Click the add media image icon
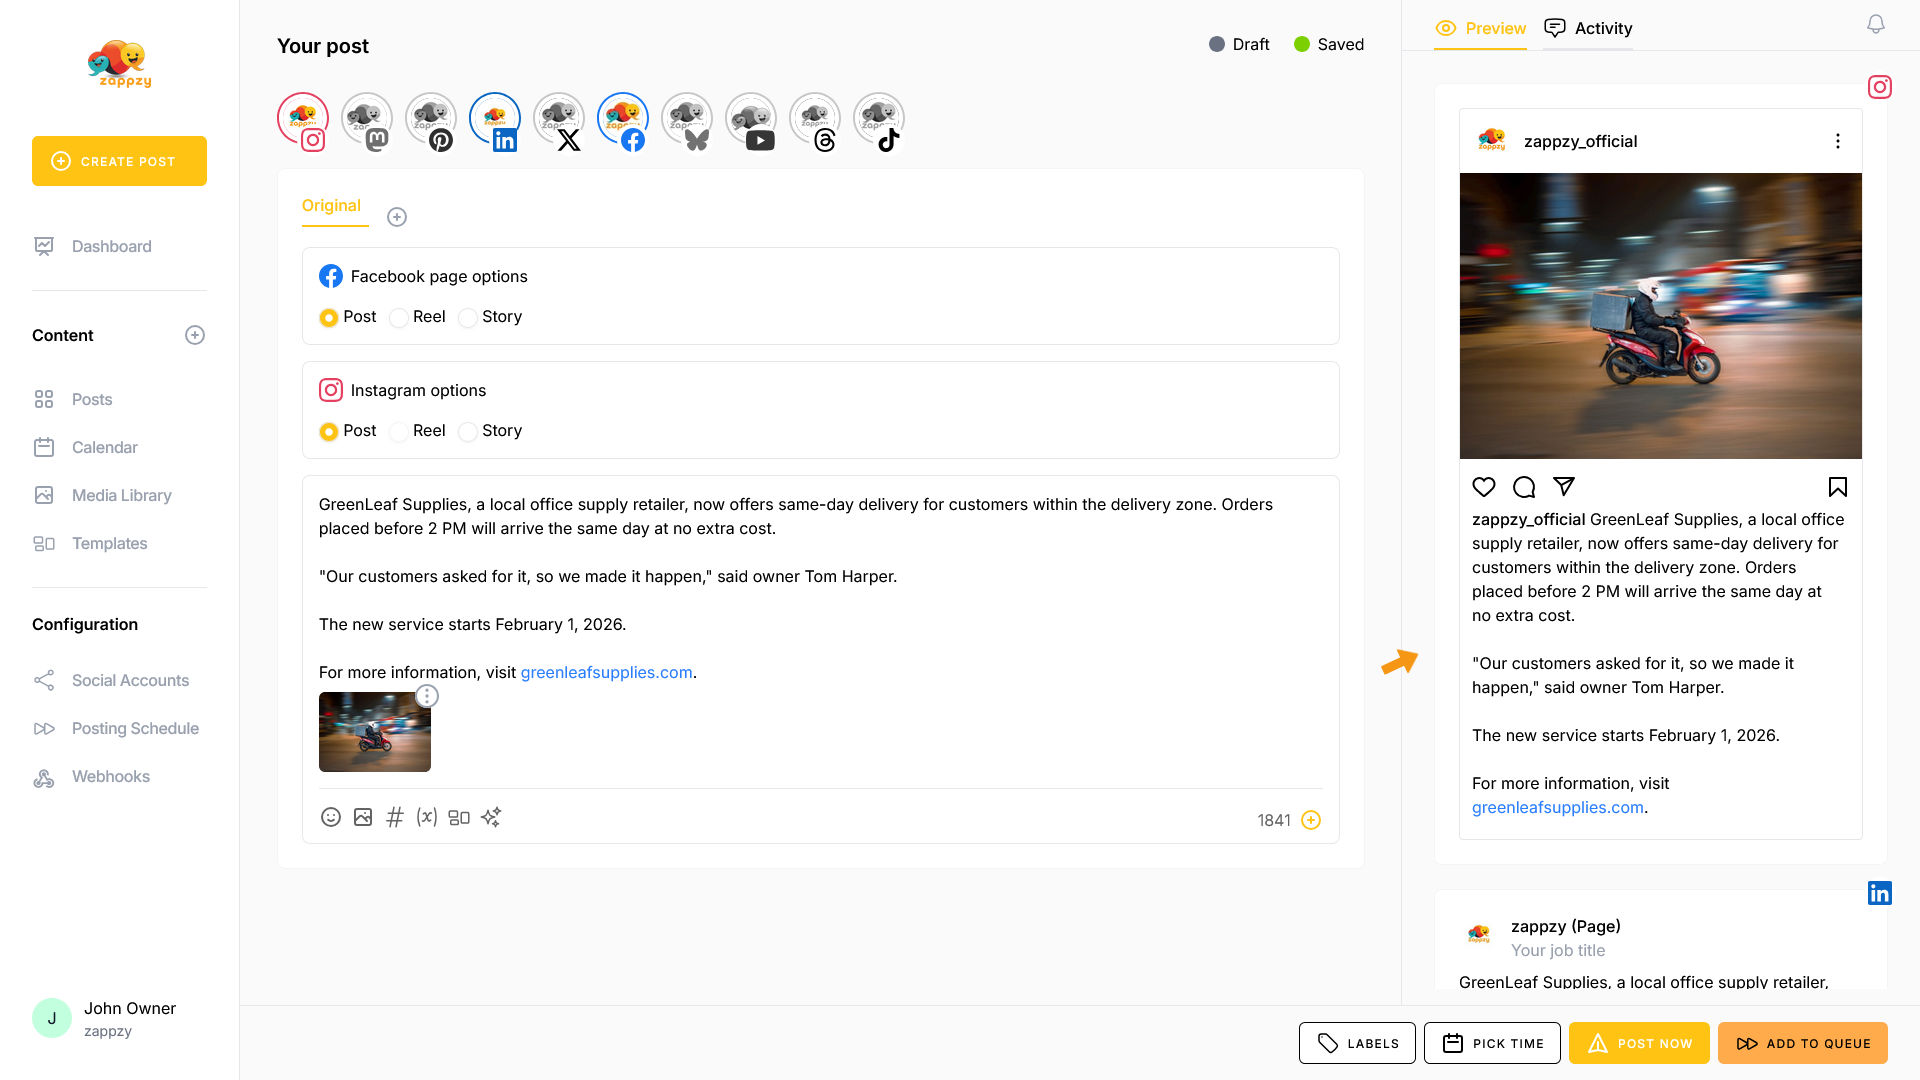Screen dimensions: 1920x1080 (x=363, y=817)
